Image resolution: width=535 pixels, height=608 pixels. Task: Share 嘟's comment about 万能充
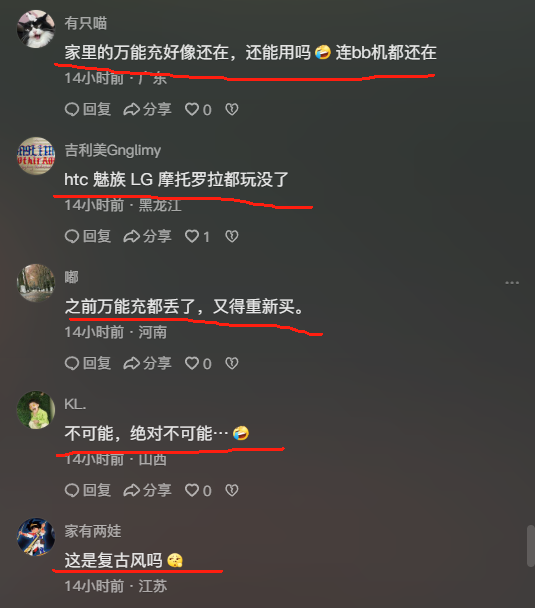point(147,363)
